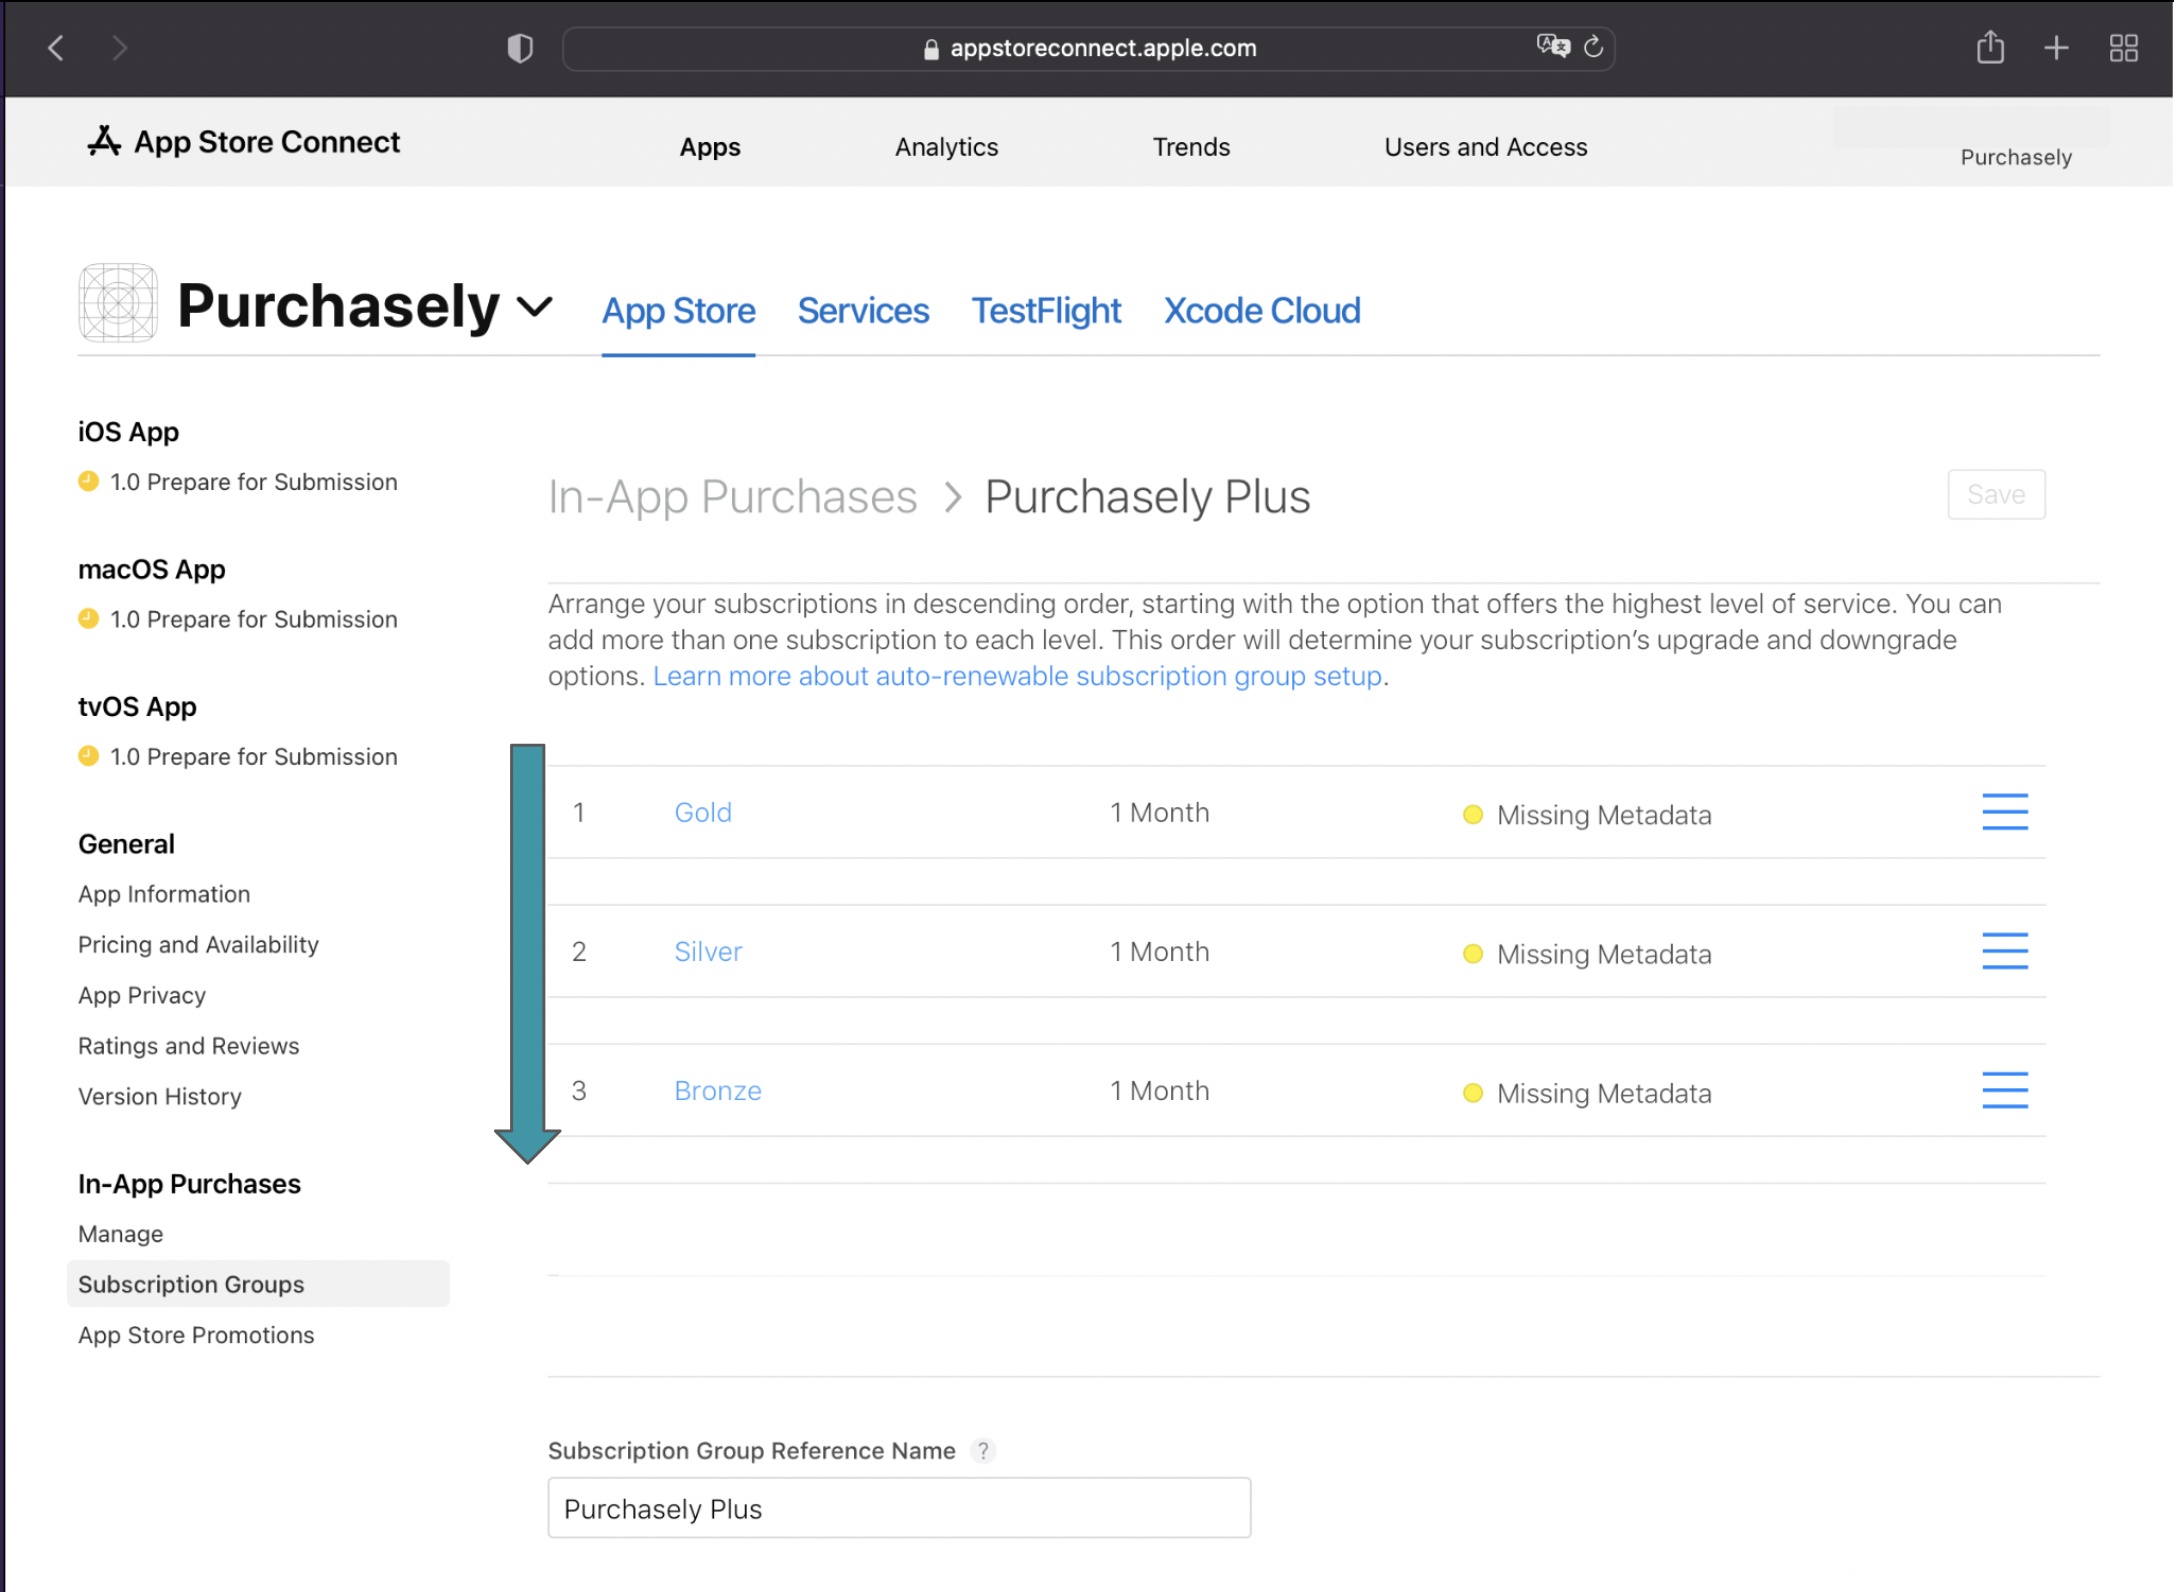Reload the page with the refresh icon

[x=1594, y=46]
